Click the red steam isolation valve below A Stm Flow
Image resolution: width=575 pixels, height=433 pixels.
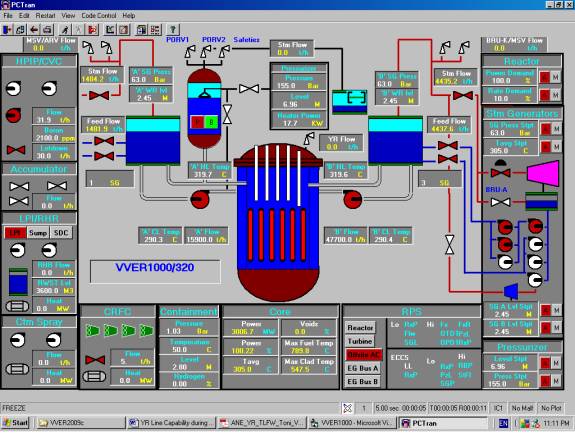[99, 96]
